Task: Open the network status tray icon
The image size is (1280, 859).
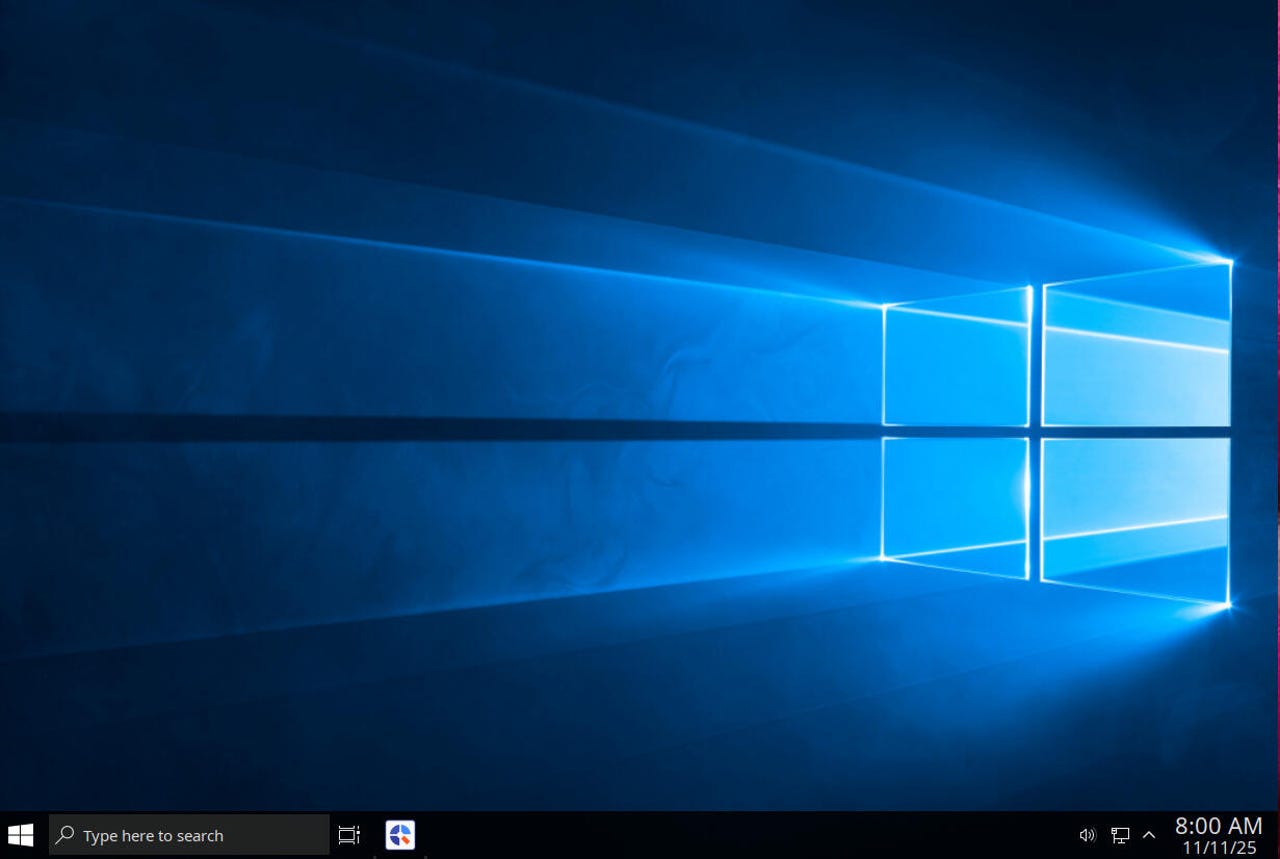Action: click(x=1120, y=835)
